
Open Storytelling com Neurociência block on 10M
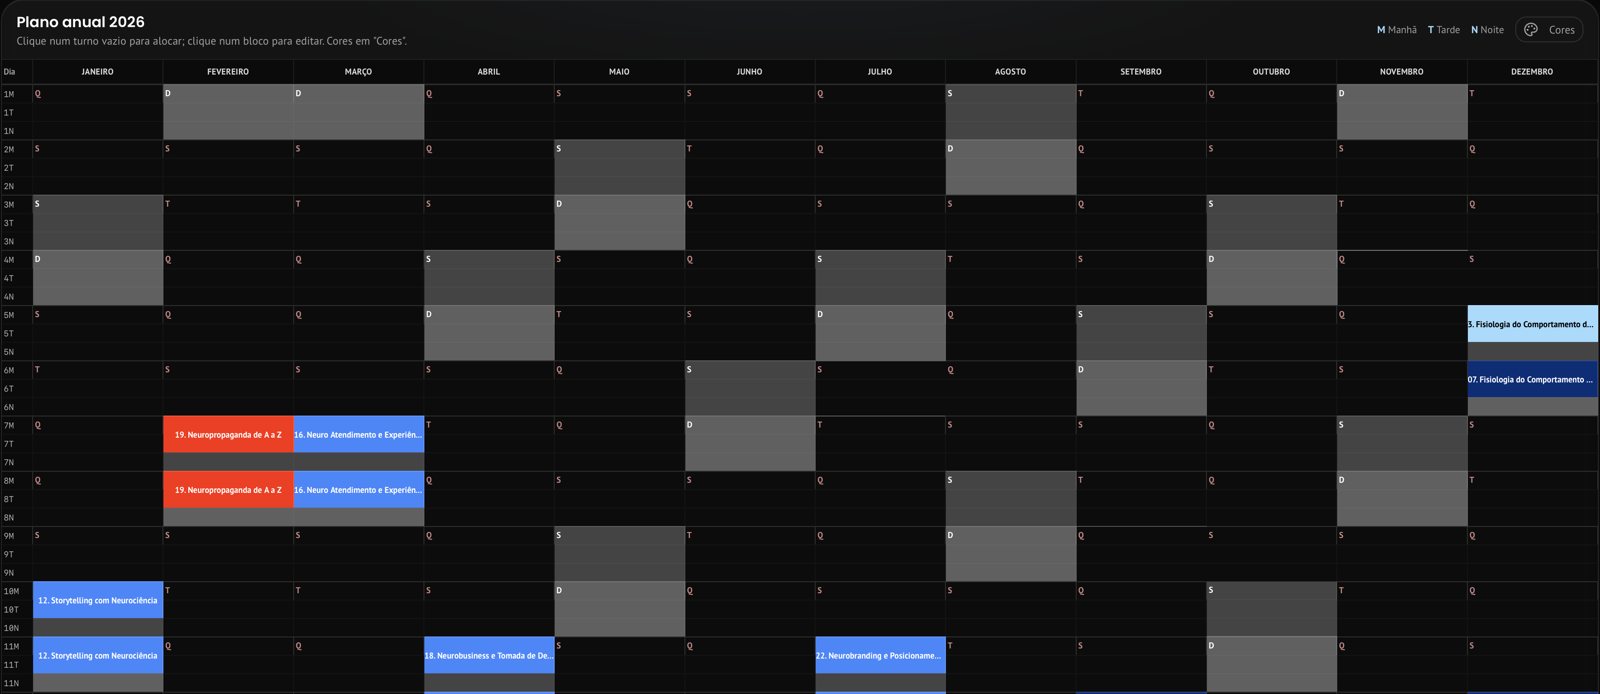click(98, 601)
